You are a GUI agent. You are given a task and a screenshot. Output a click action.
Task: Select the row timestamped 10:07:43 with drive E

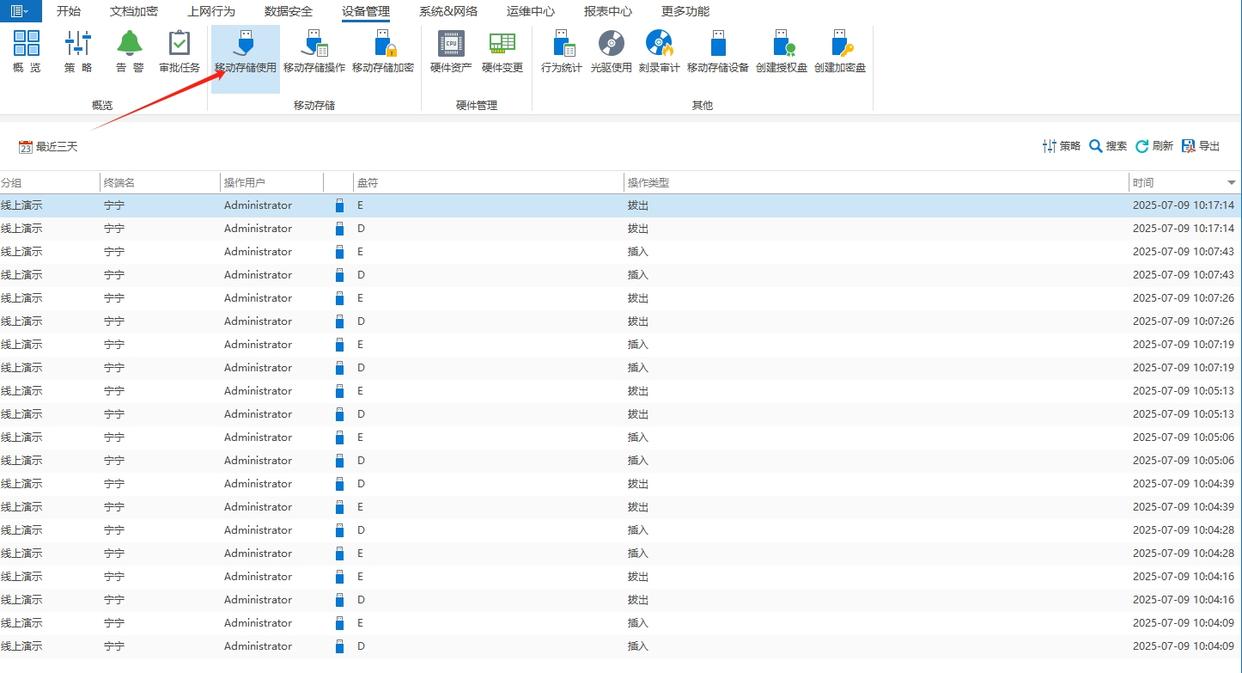tap(600, 252)
